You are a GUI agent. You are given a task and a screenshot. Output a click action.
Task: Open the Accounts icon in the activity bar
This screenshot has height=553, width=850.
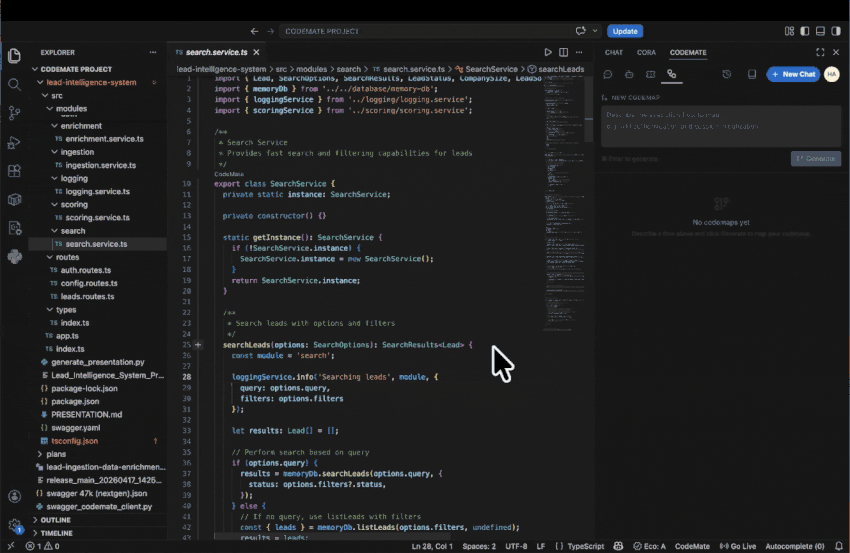15,496
